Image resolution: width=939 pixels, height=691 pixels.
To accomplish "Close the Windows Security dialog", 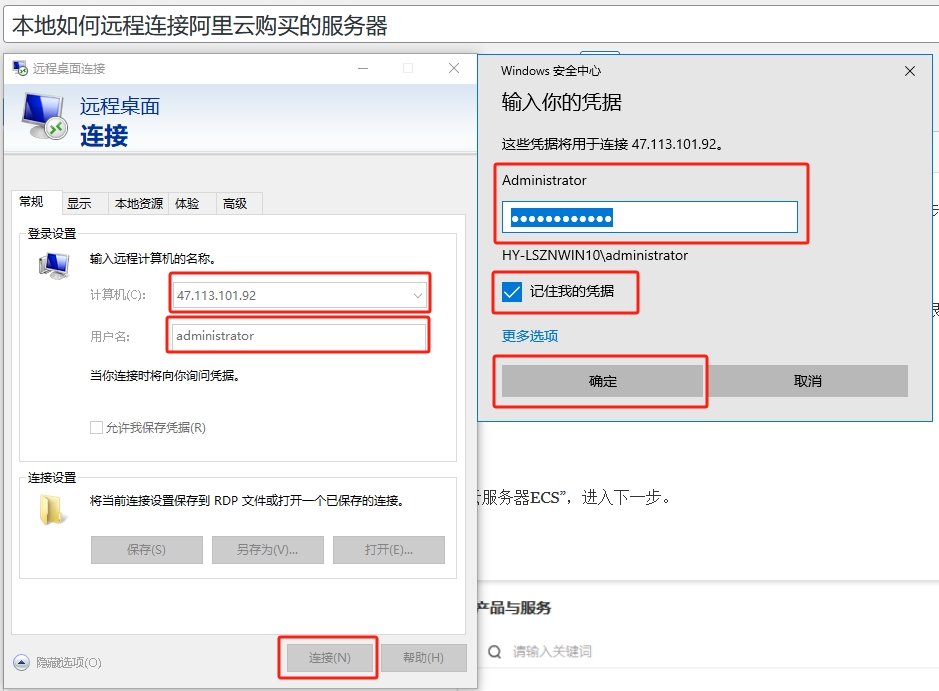I will (910, 71).
